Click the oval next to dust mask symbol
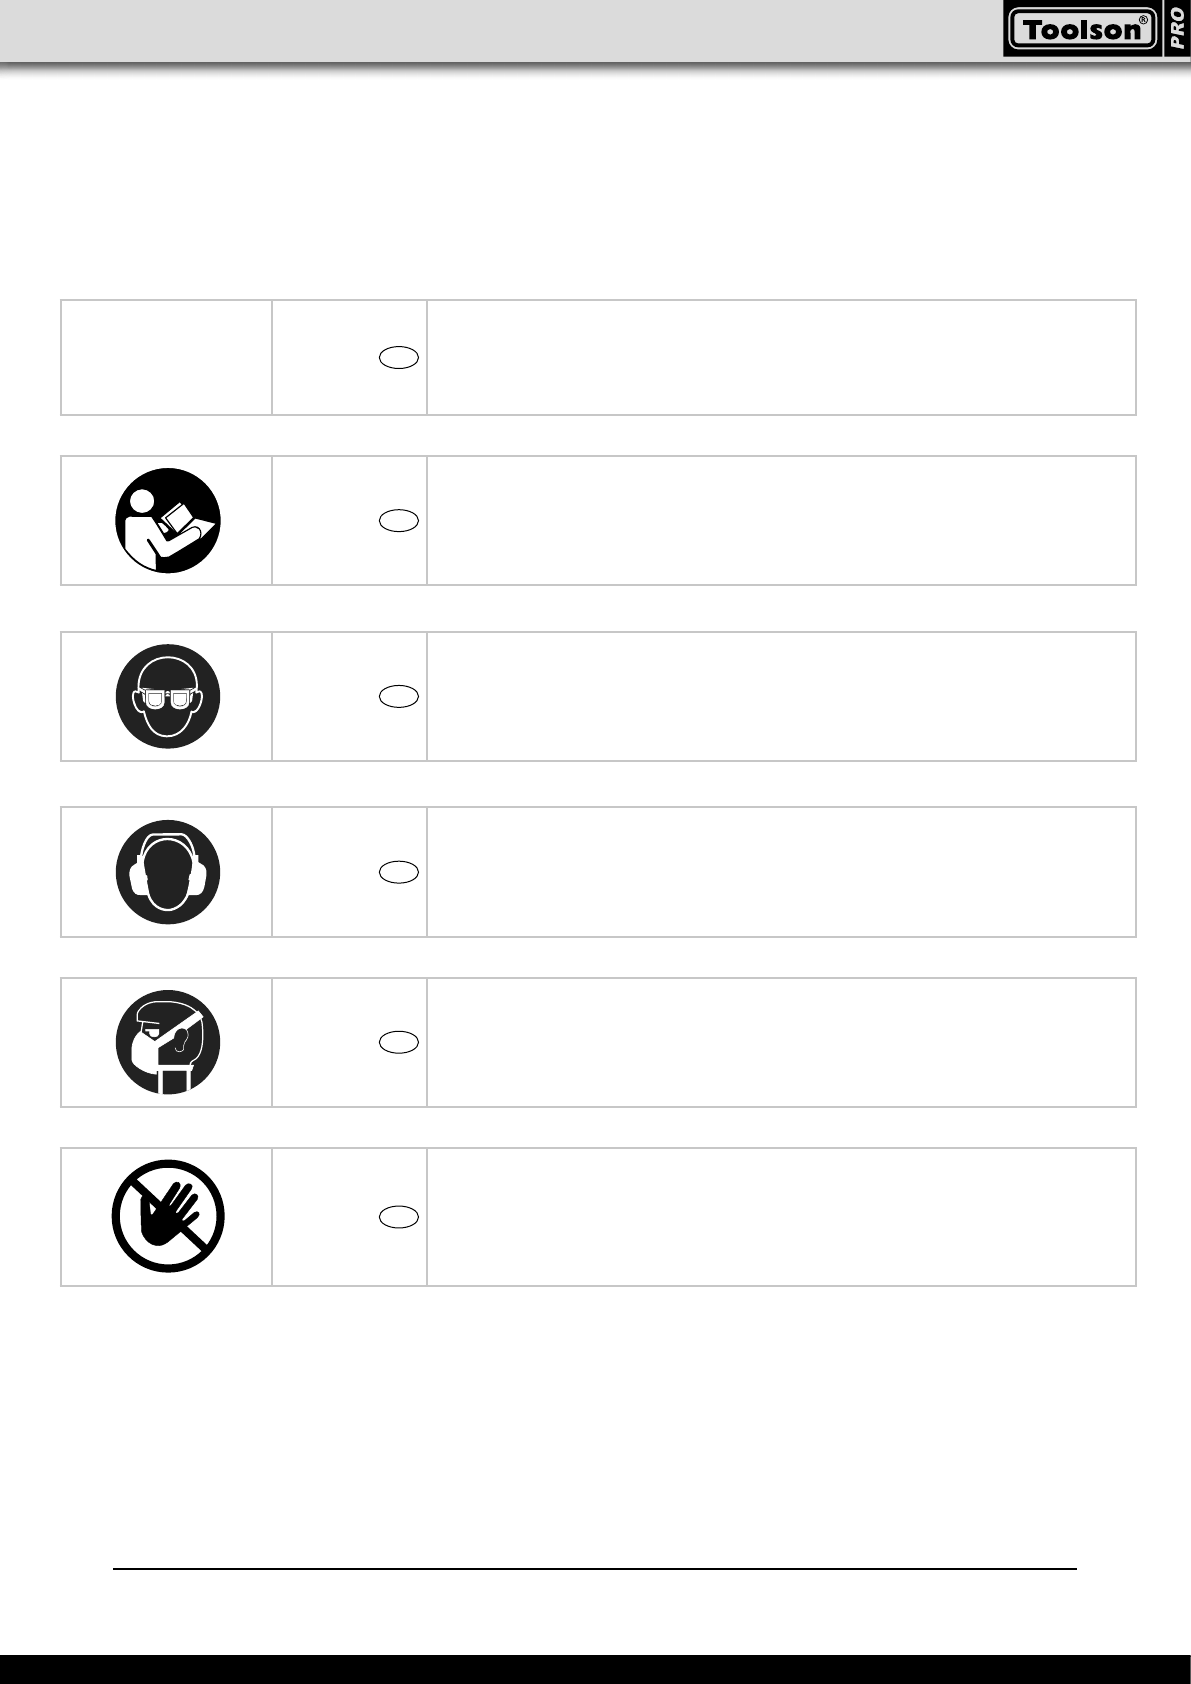 [399, 1042]
